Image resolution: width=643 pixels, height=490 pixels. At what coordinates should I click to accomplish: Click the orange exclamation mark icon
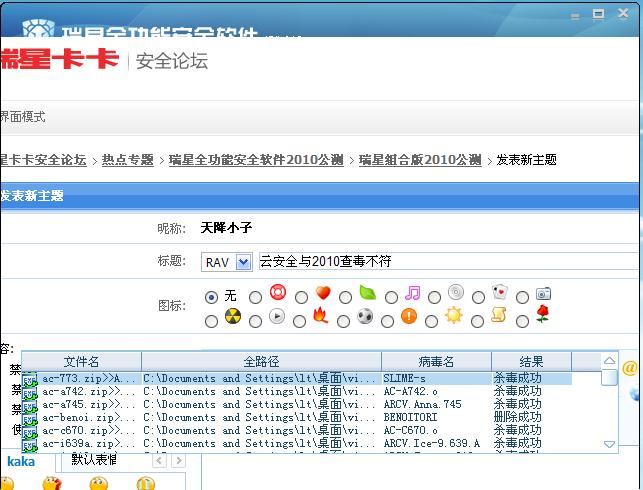[409, 316]
